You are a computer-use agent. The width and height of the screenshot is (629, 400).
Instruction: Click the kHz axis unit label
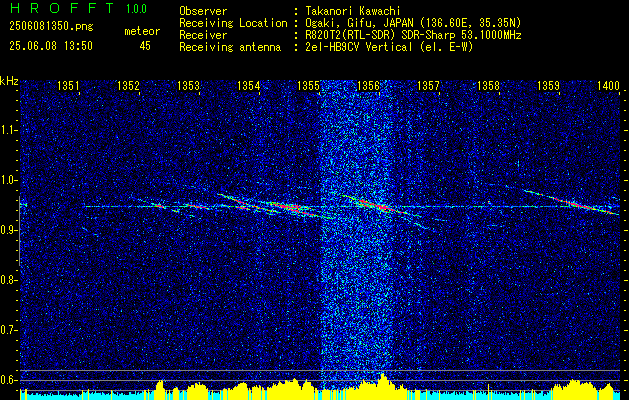coord(9,81)
